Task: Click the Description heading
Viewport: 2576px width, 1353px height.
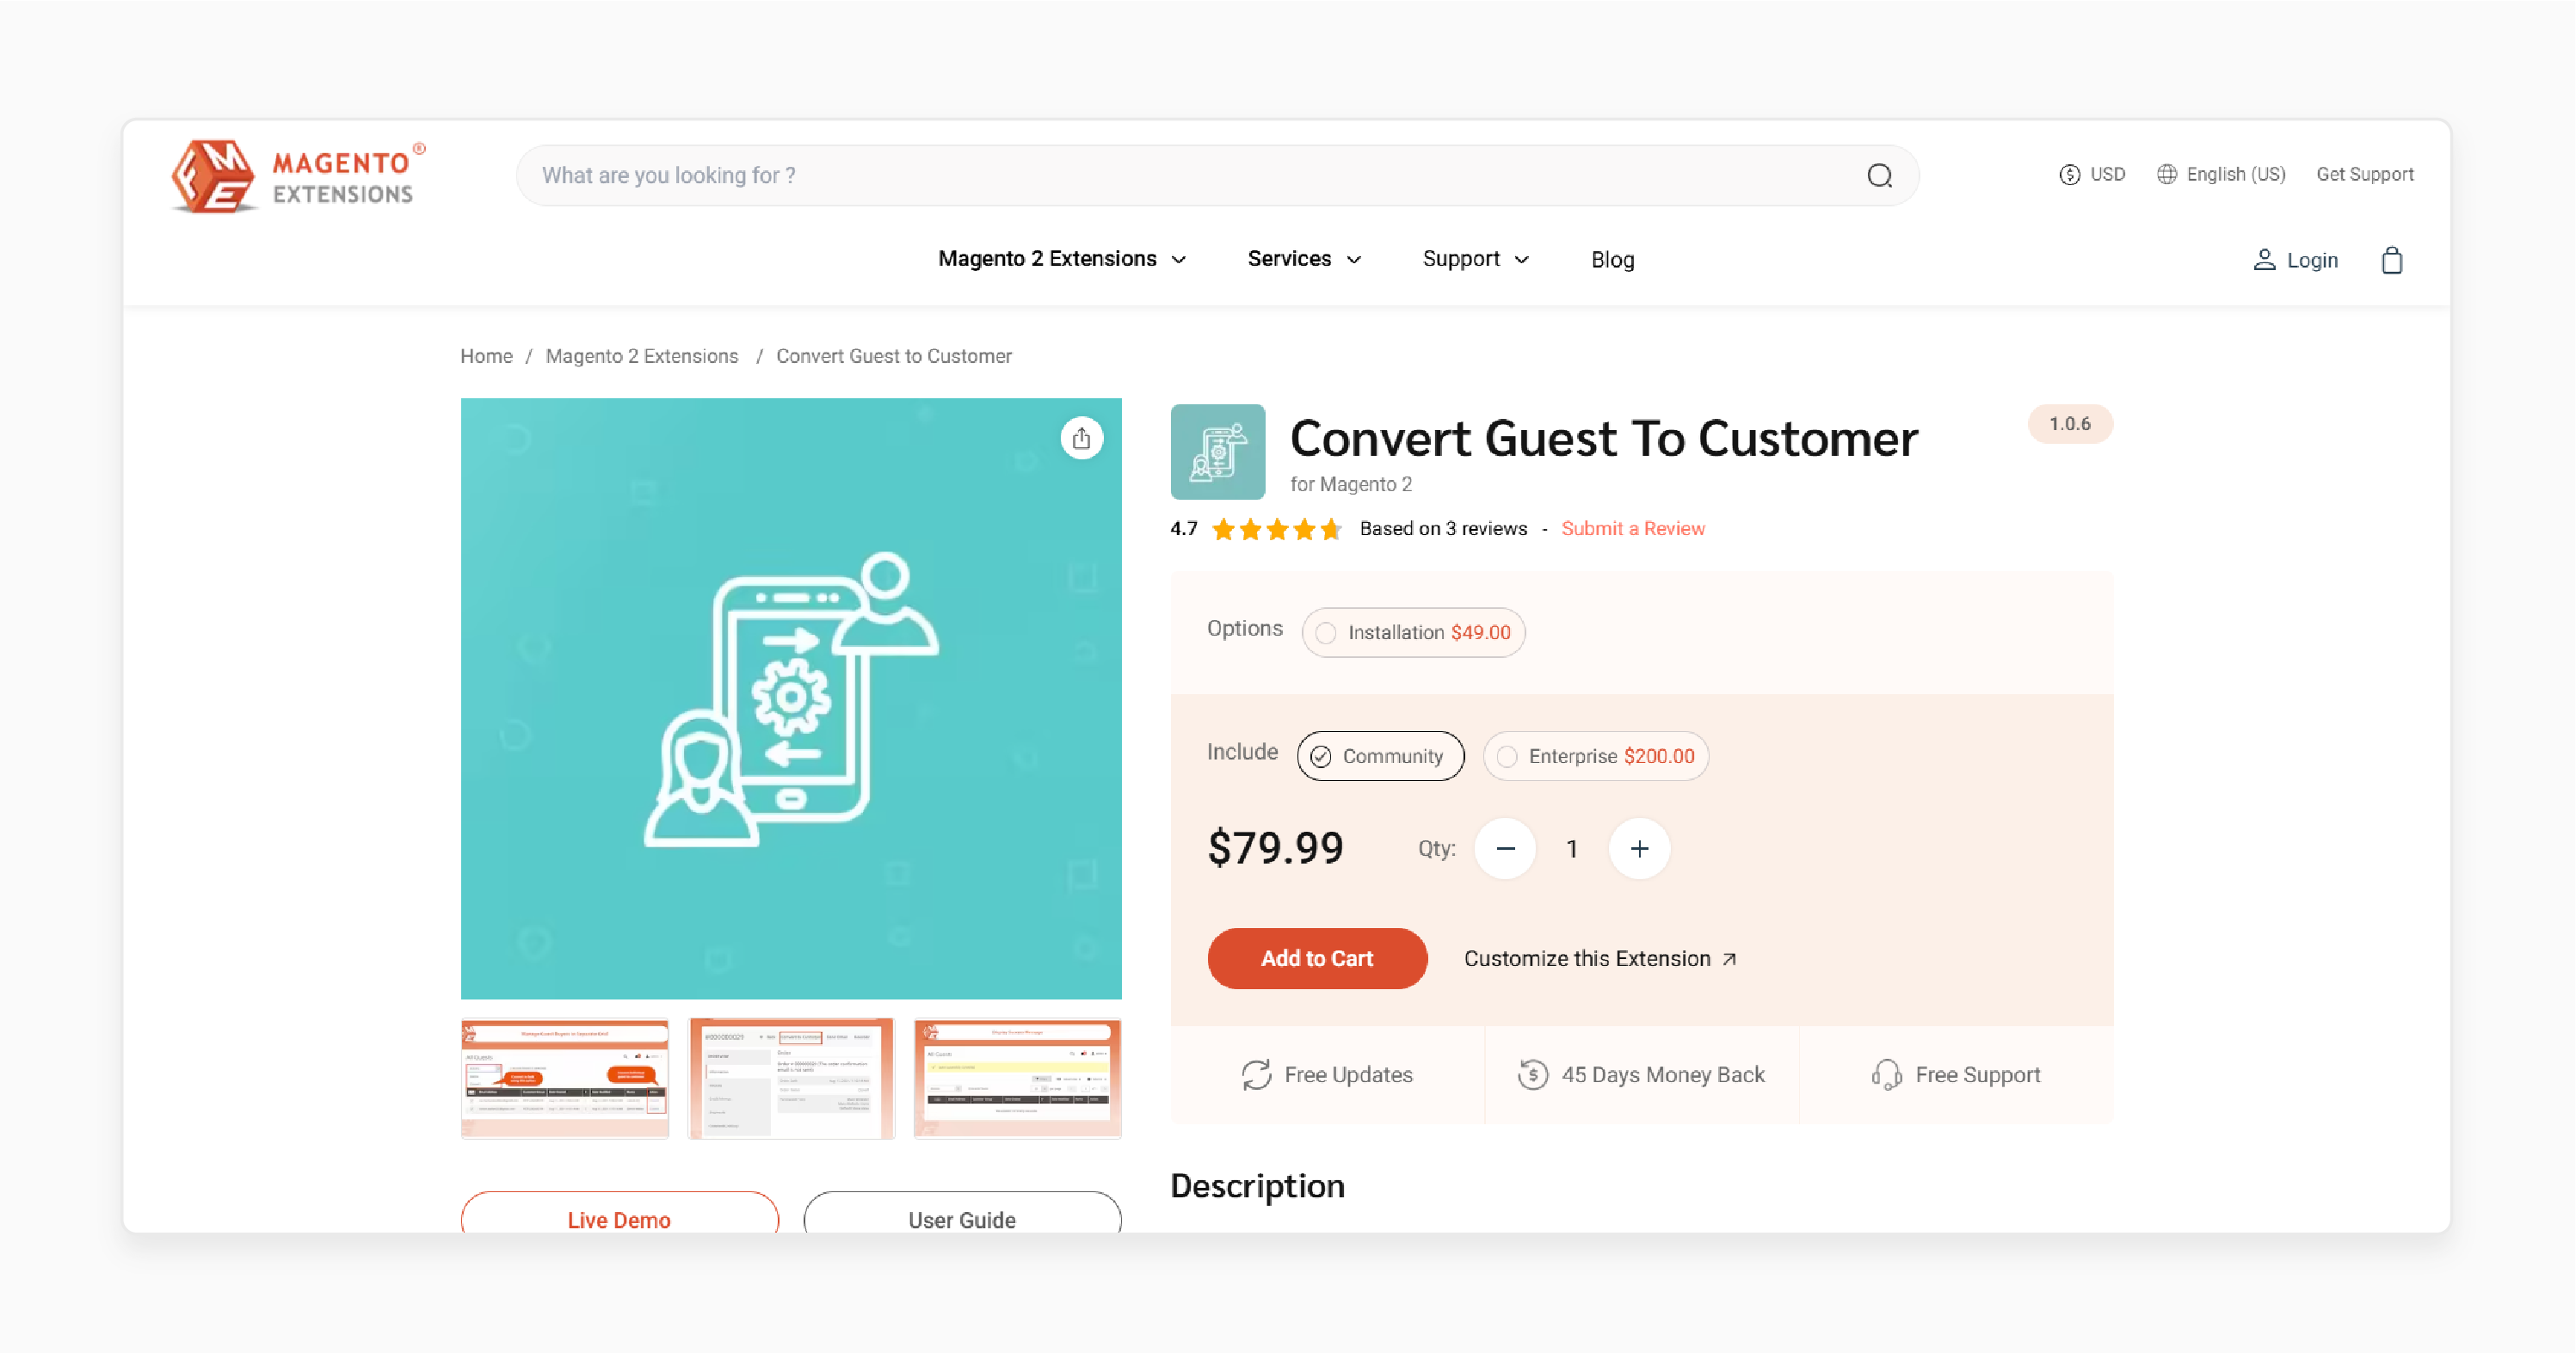Action: pos(1257,1186)
